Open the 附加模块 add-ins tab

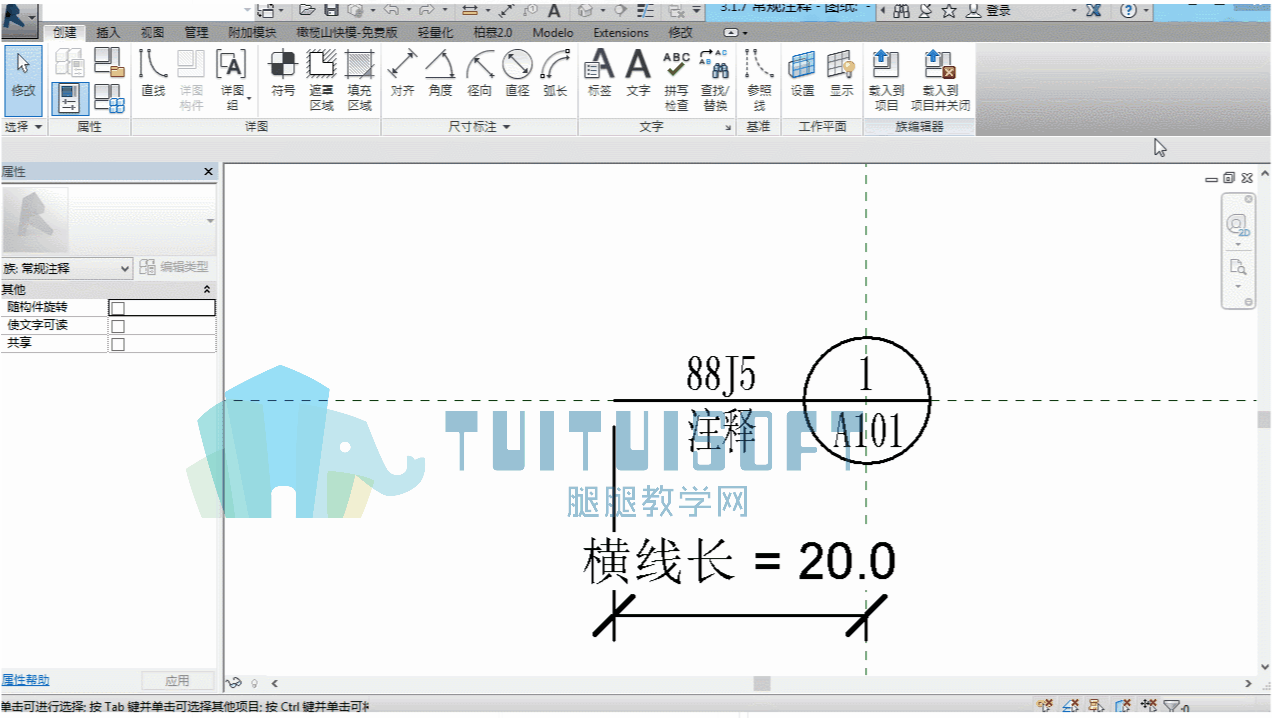[252, 33]
